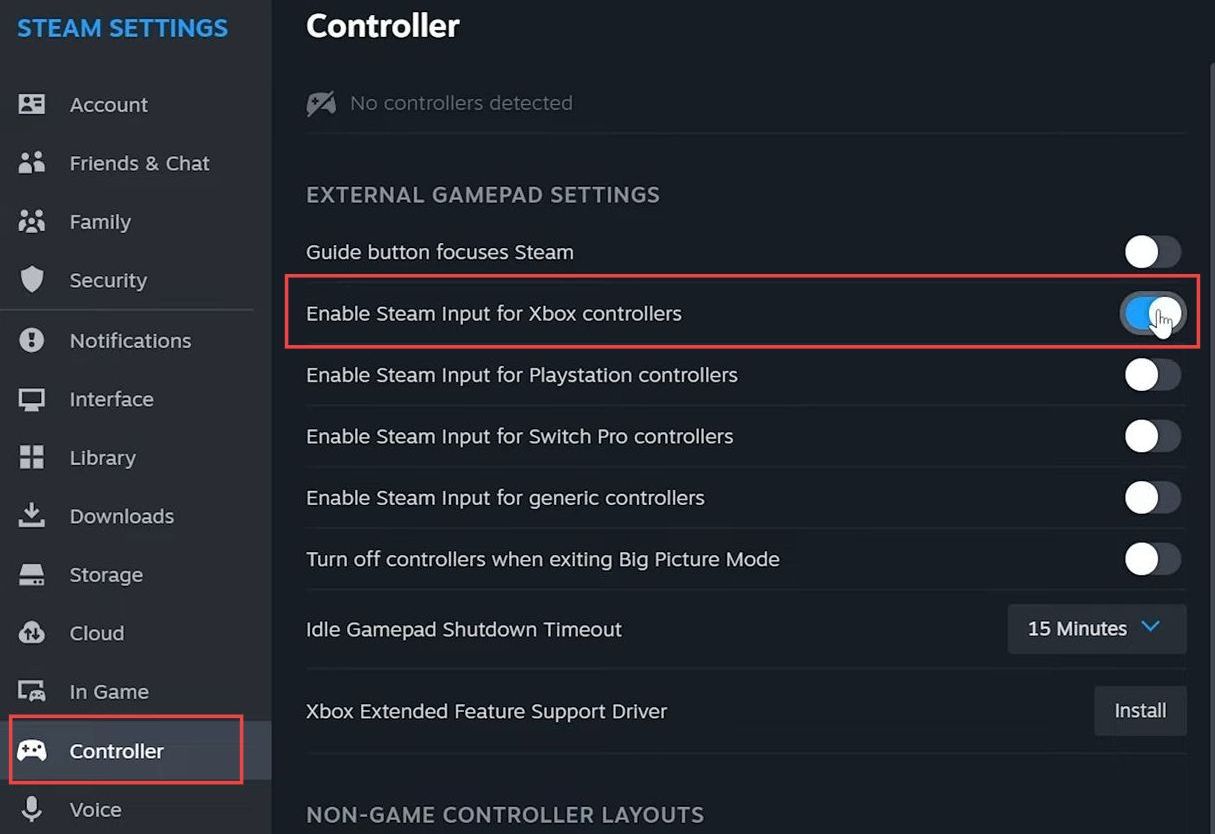
Task: Open Library settings via its icon
Action: coord(30,458)
